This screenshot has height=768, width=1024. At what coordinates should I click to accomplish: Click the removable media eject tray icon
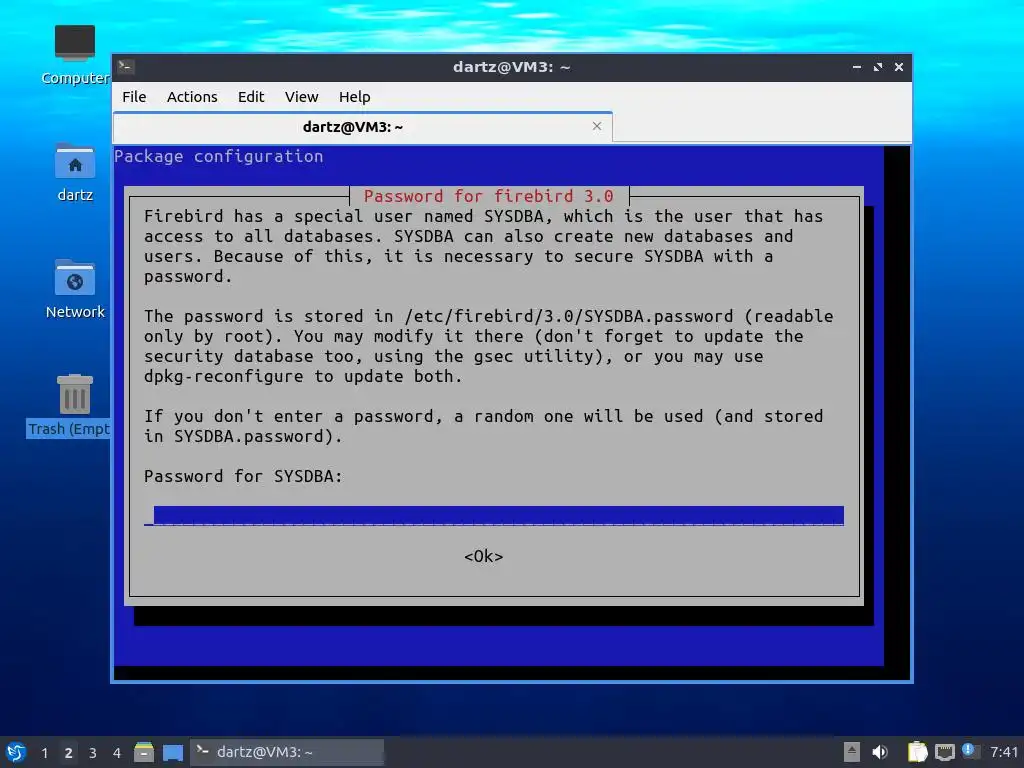click(852, 752)
